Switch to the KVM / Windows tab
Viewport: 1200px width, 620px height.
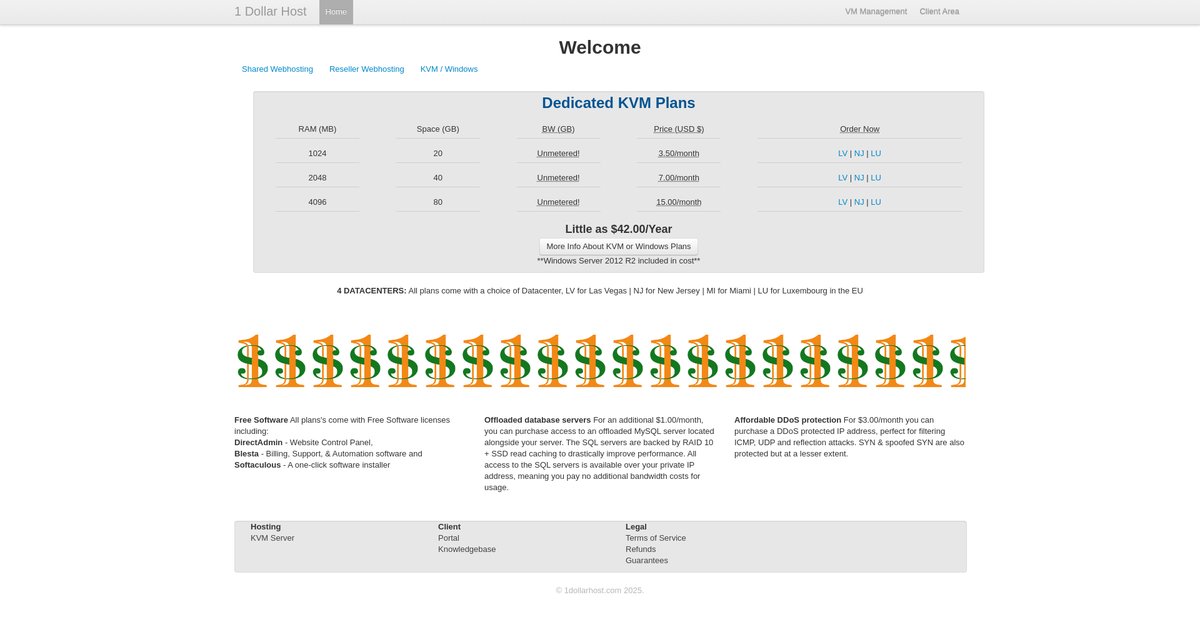coord(449,69)
